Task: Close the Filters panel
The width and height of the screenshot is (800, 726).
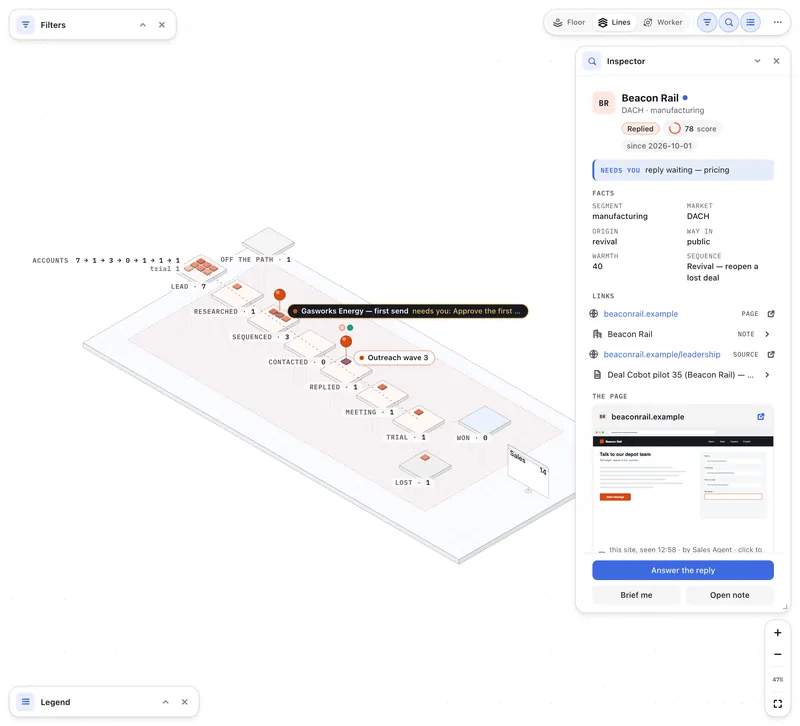Action: tap(162, 25)
